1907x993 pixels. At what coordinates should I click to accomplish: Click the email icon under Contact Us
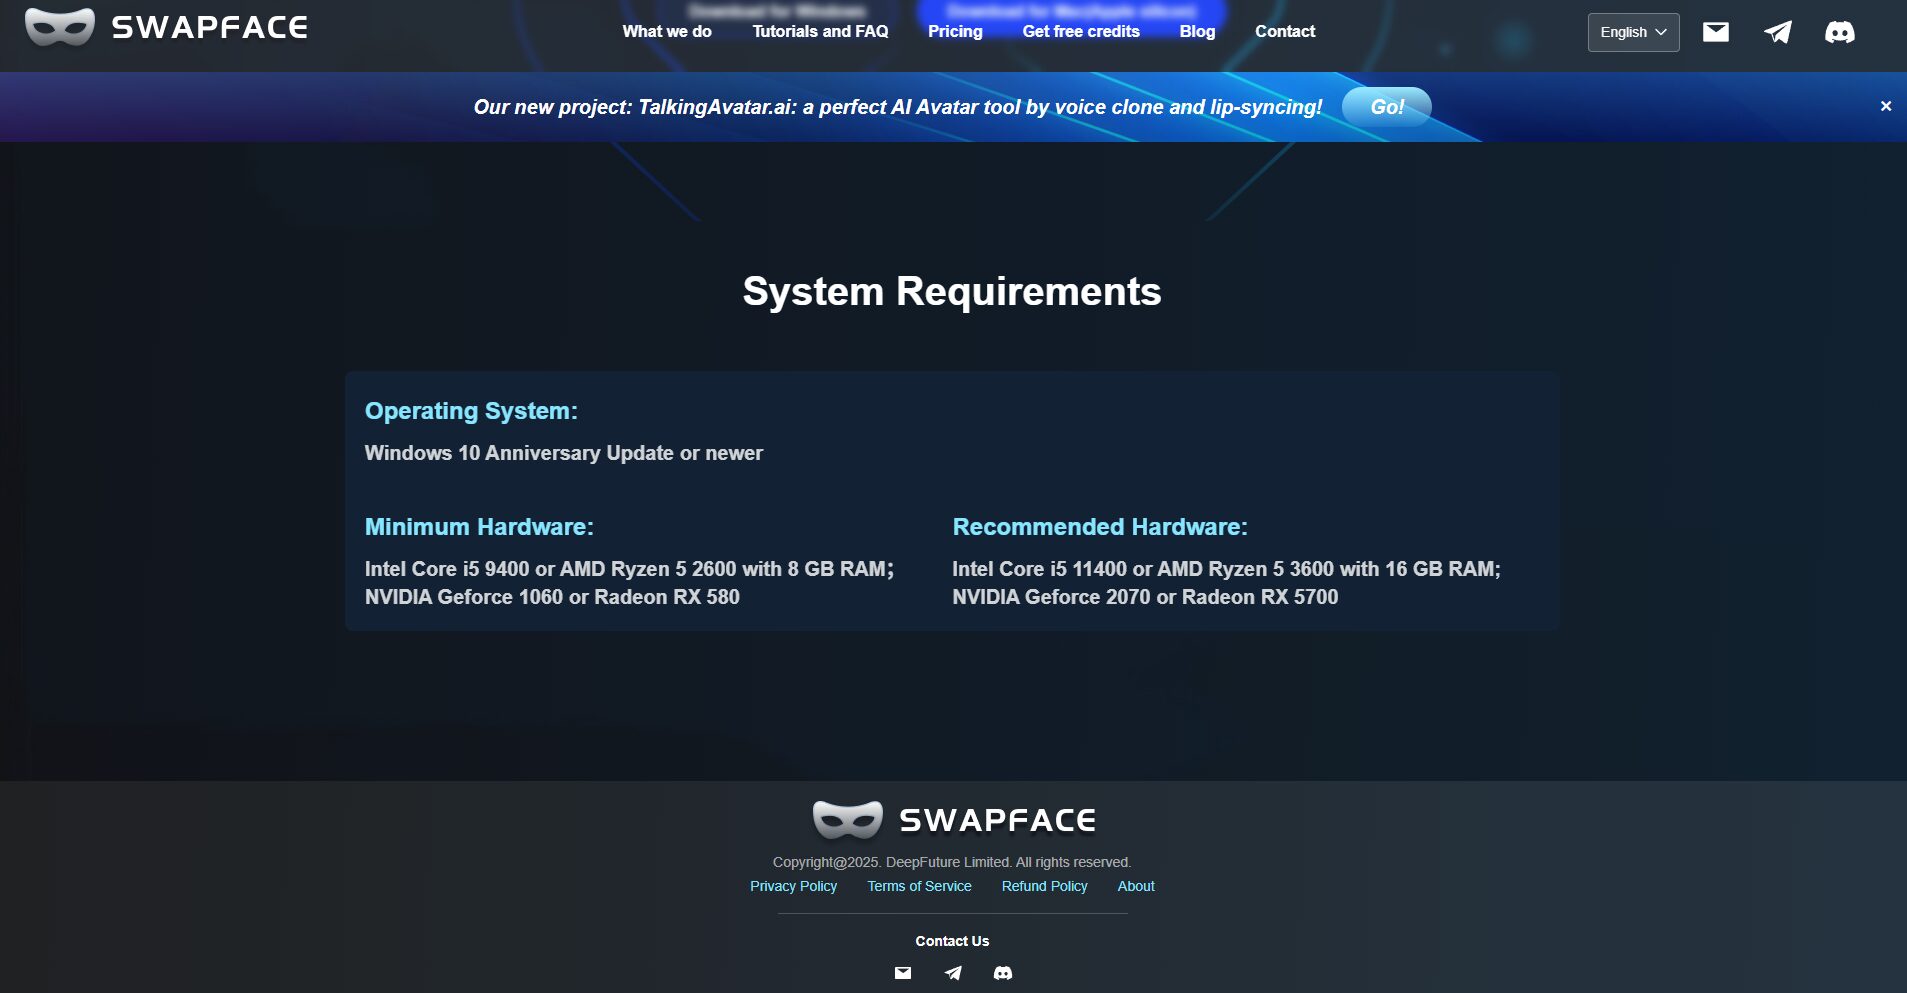[903, 972]
